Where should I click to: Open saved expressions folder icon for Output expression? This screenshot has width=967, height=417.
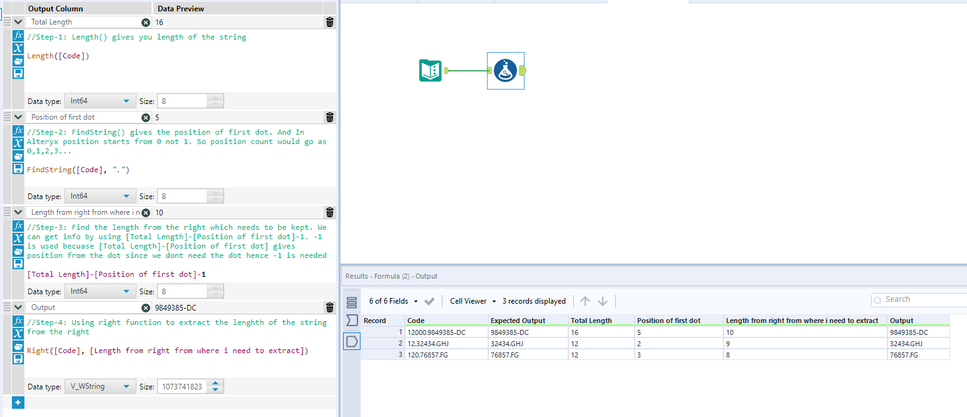[x=19, y=346]
